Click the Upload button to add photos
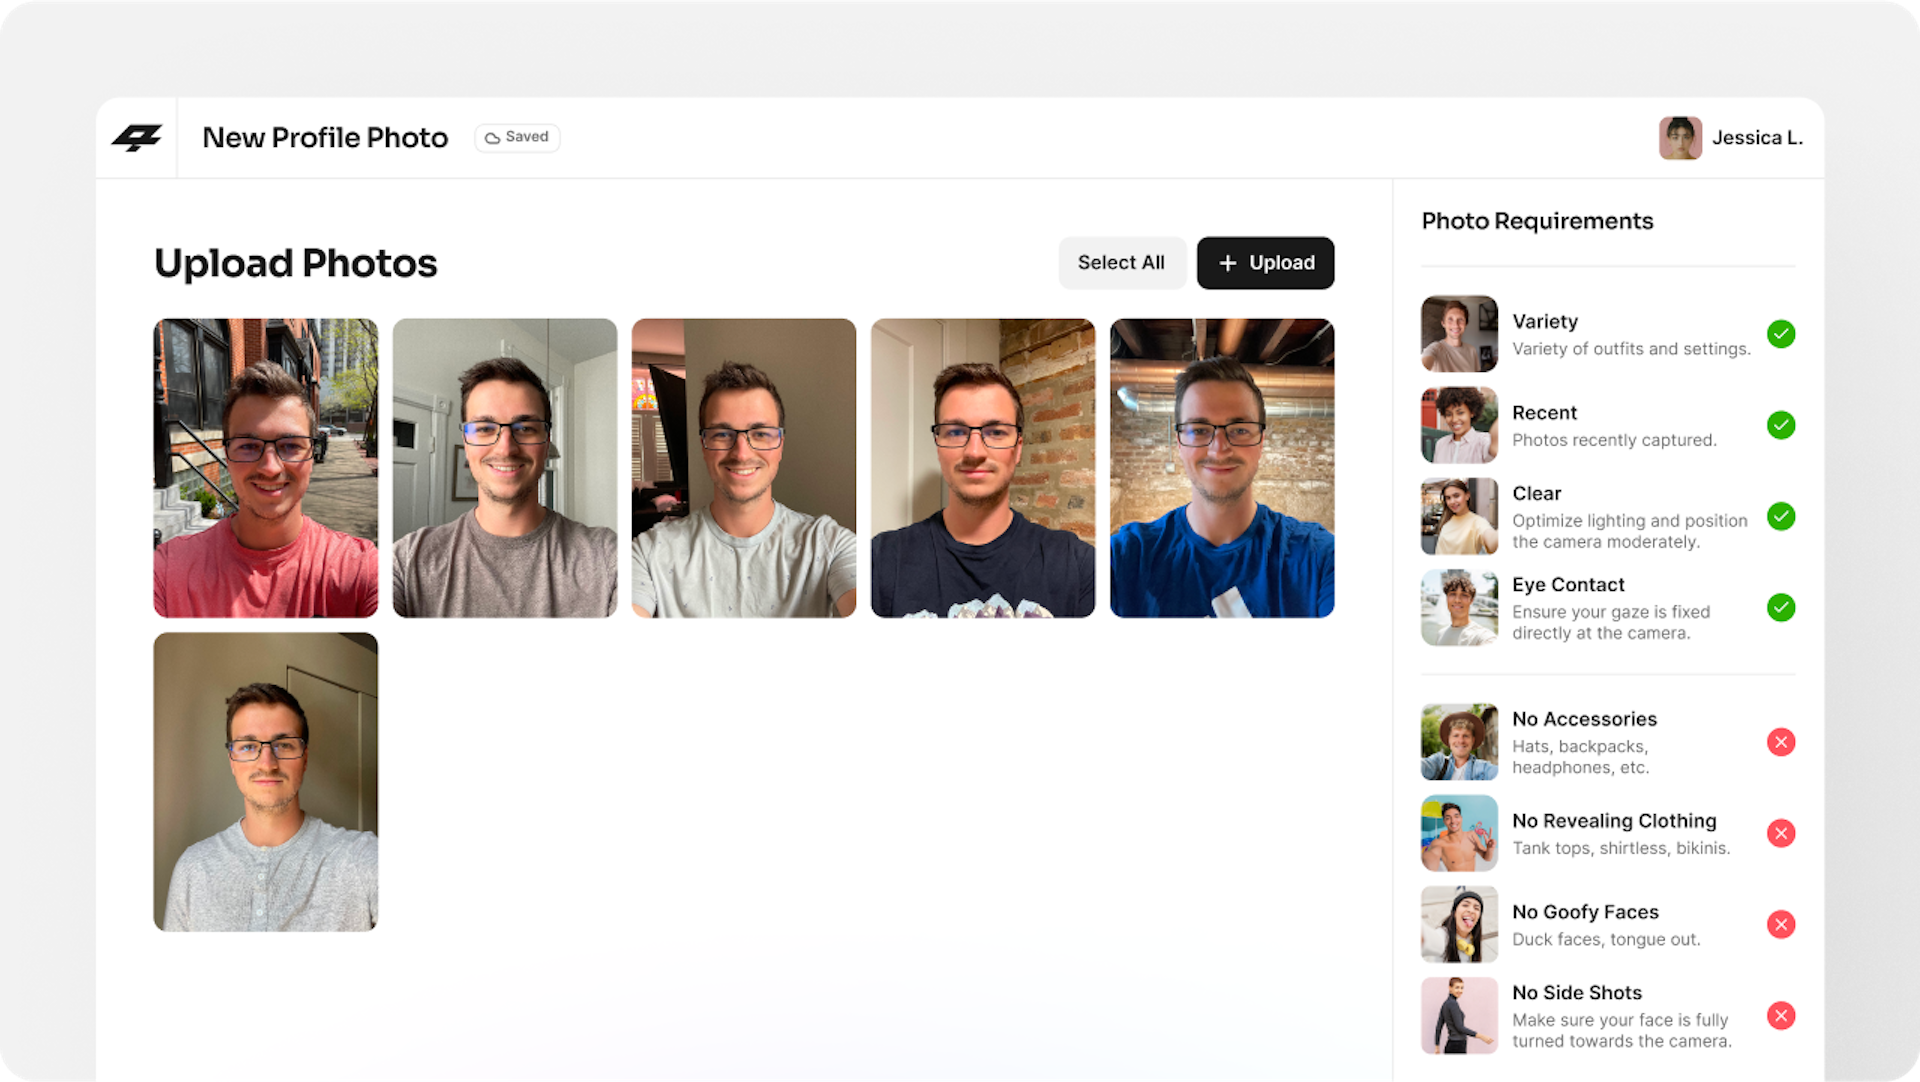 pos(1263,262)
